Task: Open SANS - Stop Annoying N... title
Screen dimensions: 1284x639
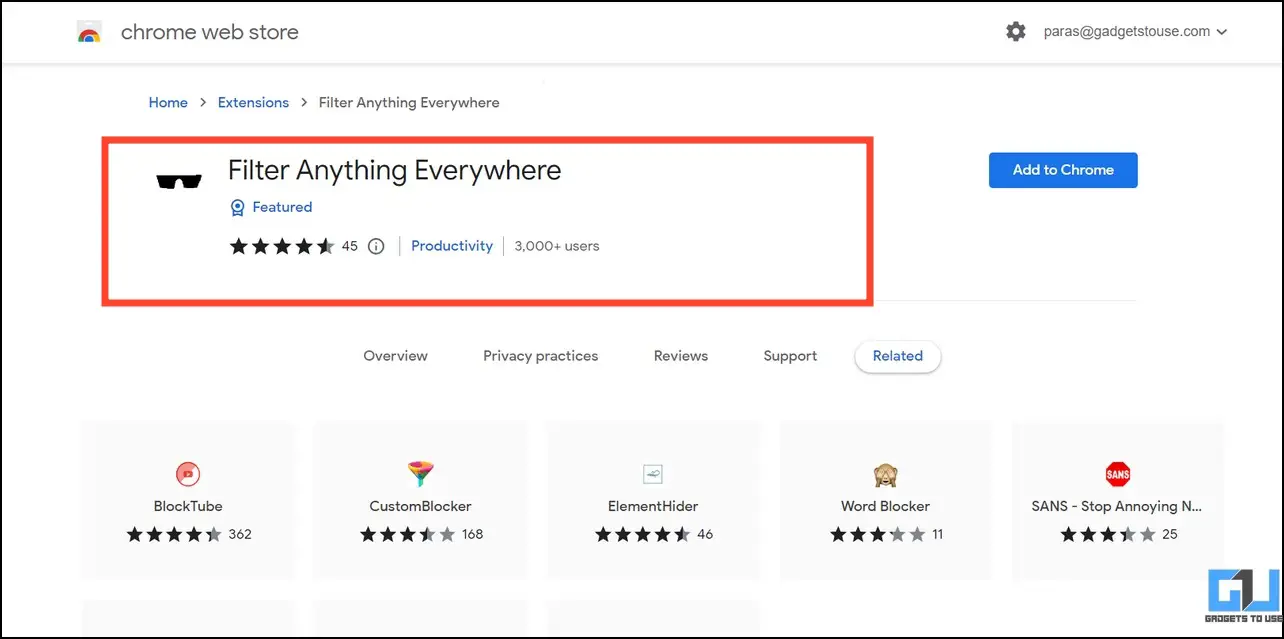Action: coord(1117,506)
